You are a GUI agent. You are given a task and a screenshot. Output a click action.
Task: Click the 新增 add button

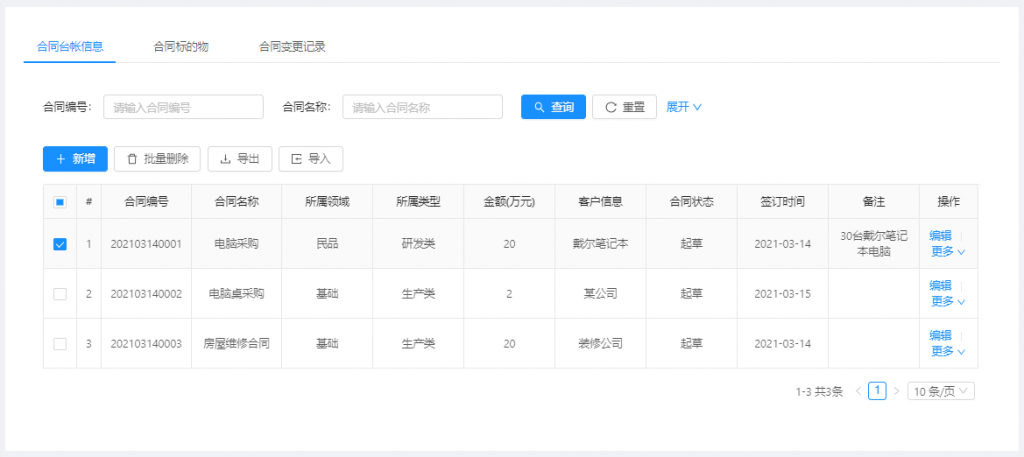tap(75, 158)
